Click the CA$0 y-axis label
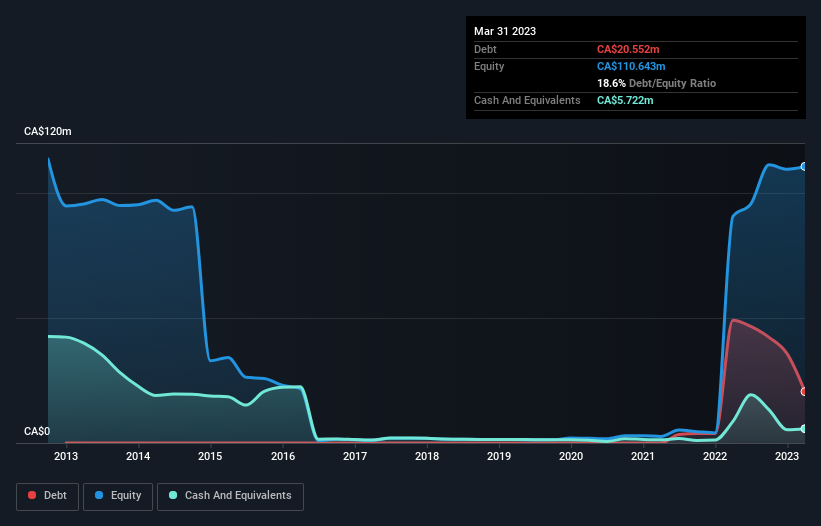The height and width of the screenshot is (526, 821). point(37,431)
